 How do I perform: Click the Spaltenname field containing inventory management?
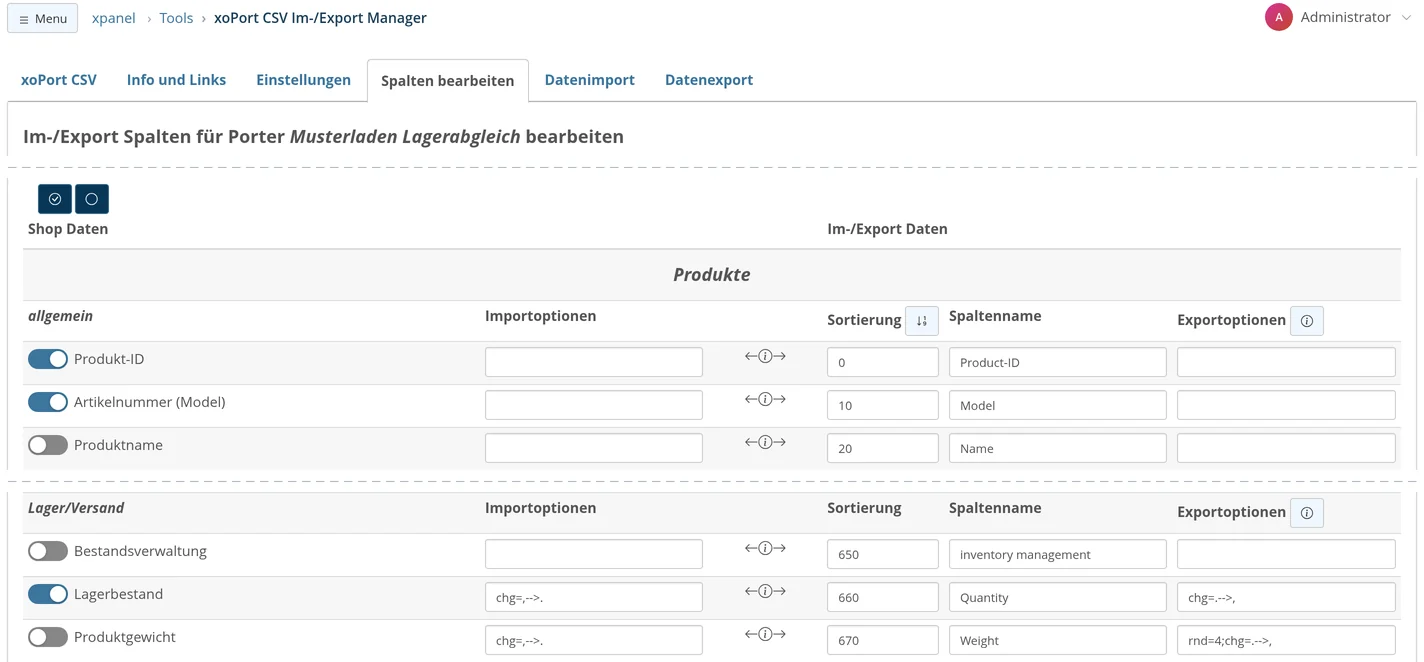[x=1058, y=554]
